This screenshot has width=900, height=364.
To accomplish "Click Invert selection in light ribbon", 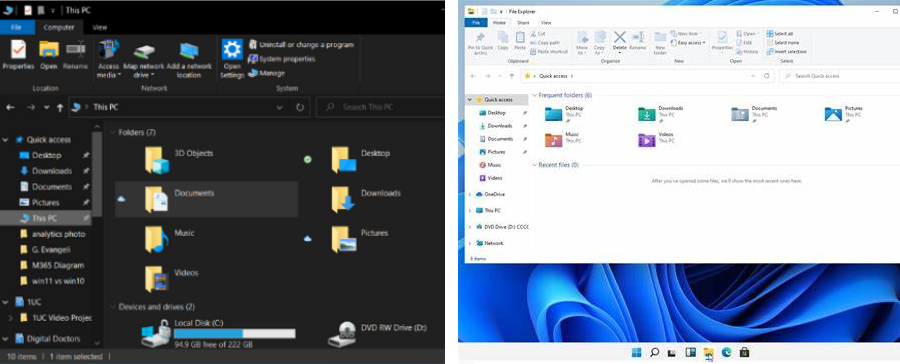I will [786, 51].
